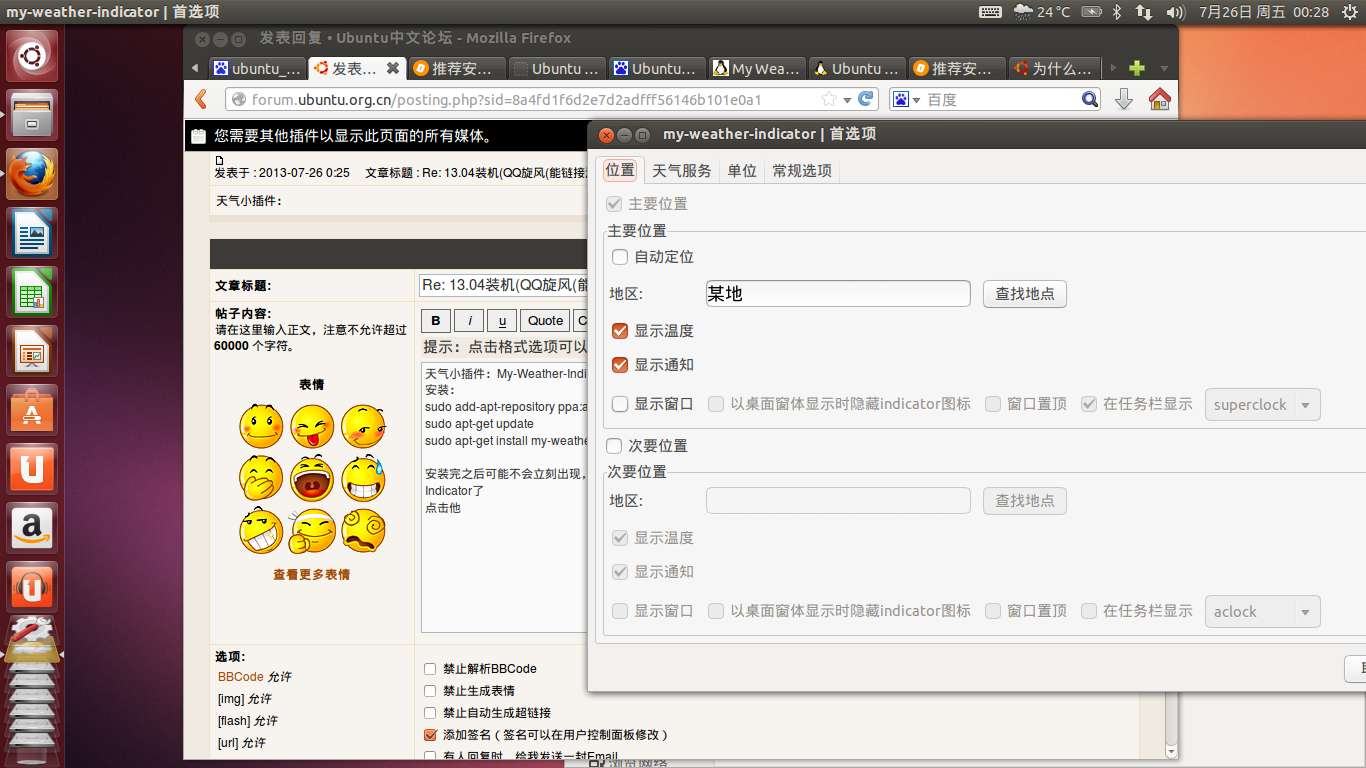Viewport: 1366px width, 768px height.
Task: Switch to the ubuntu_ Firefox tab
Action: 256,68
